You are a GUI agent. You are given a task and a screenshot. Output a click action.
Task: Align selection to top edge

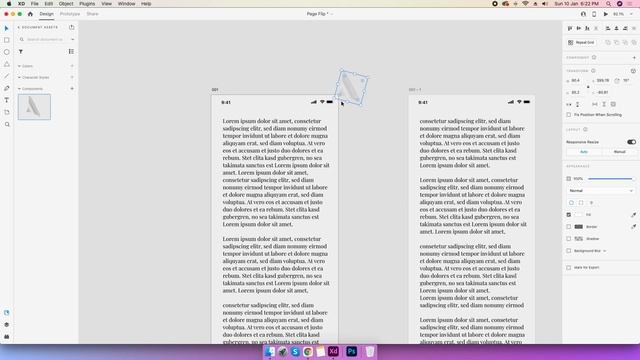pos(570,29)
